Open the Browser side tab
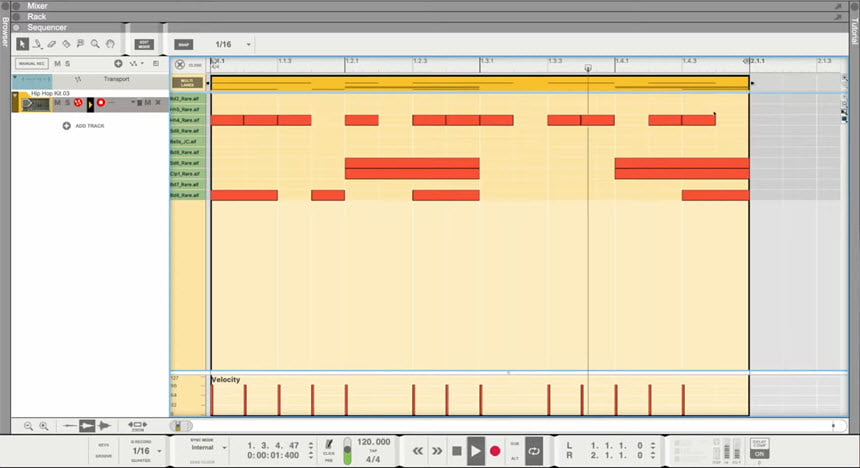The width and height of the screenshot is (860, 468). [x=5, y=32]
